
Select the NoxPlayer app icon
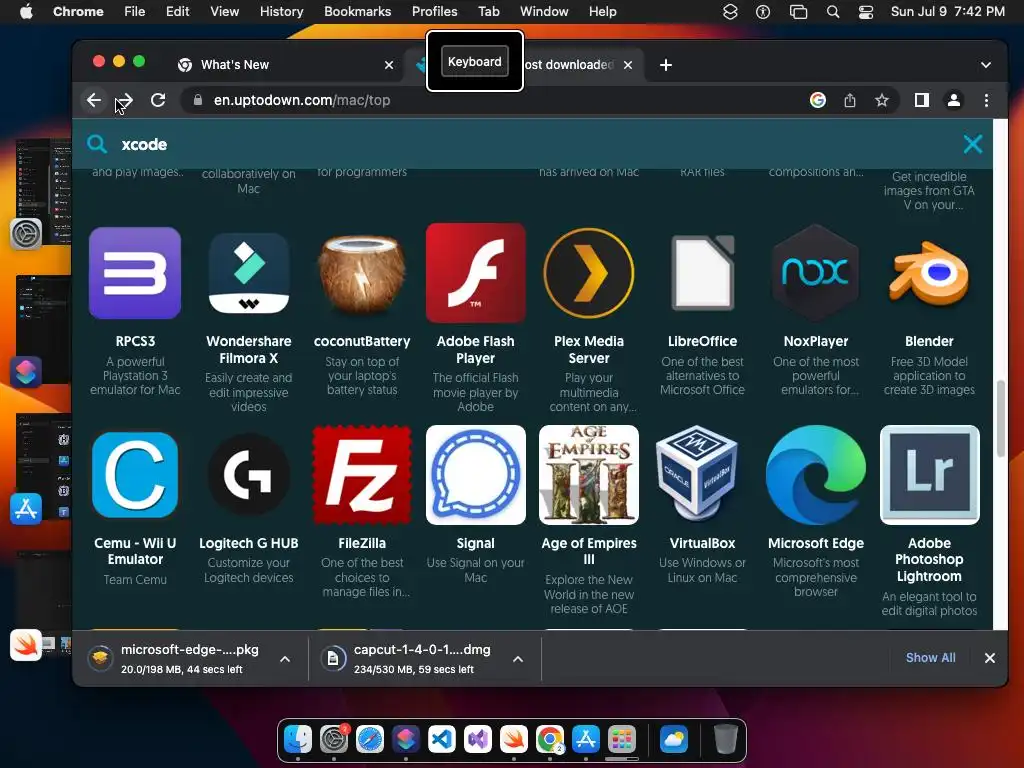coord(816,273)
